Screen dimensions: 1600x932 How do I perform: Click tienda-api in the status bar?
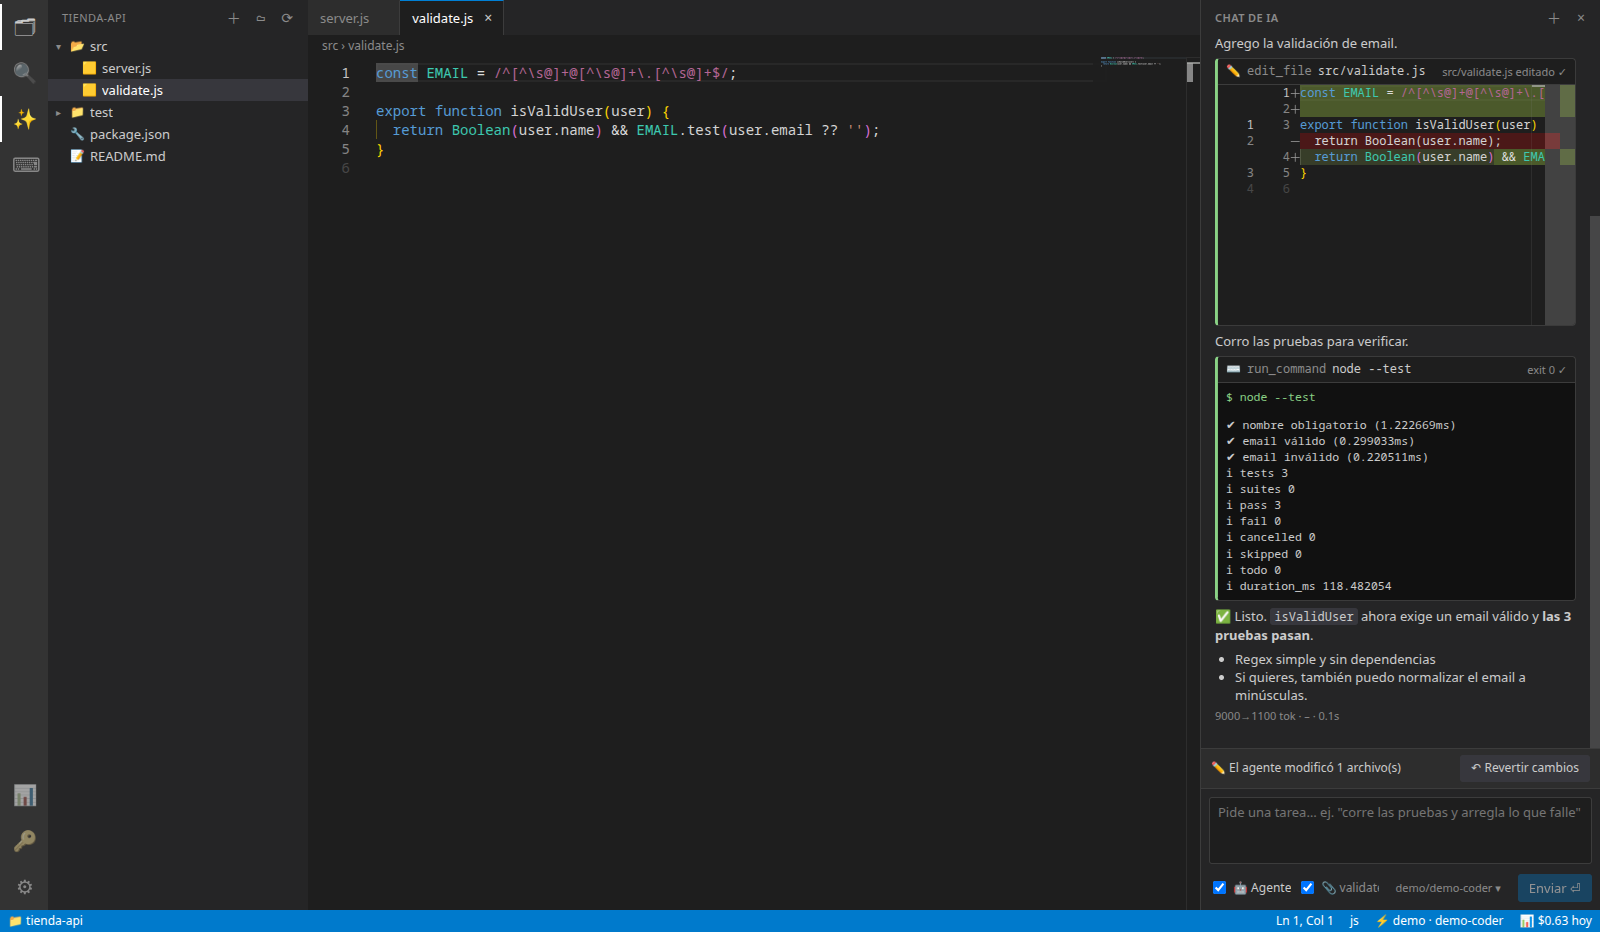coord(46,921)
